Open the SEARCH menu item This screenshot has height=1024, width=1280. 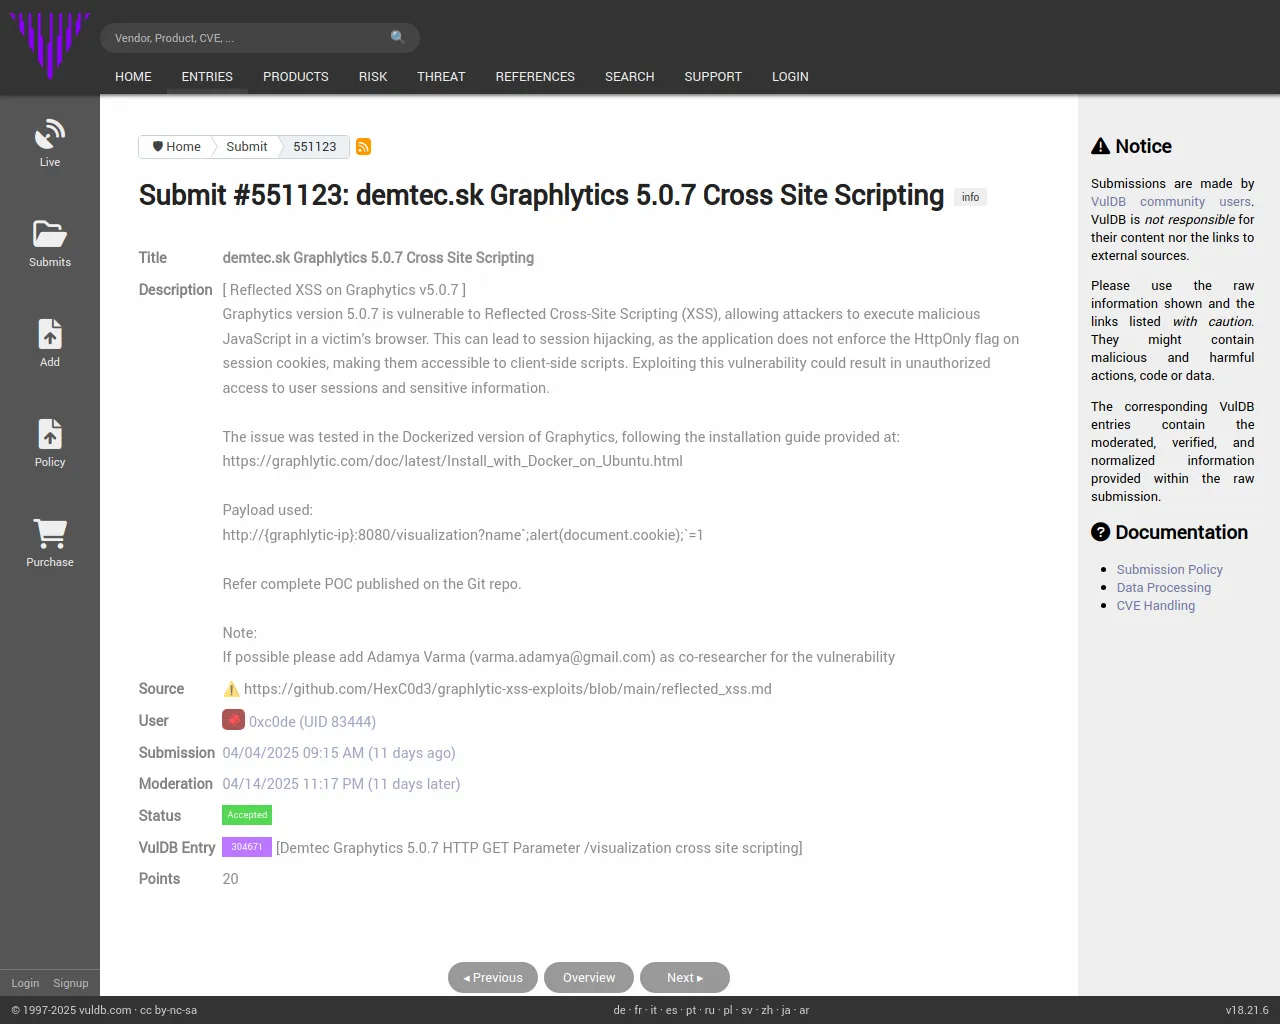click(x=630, y=76)
